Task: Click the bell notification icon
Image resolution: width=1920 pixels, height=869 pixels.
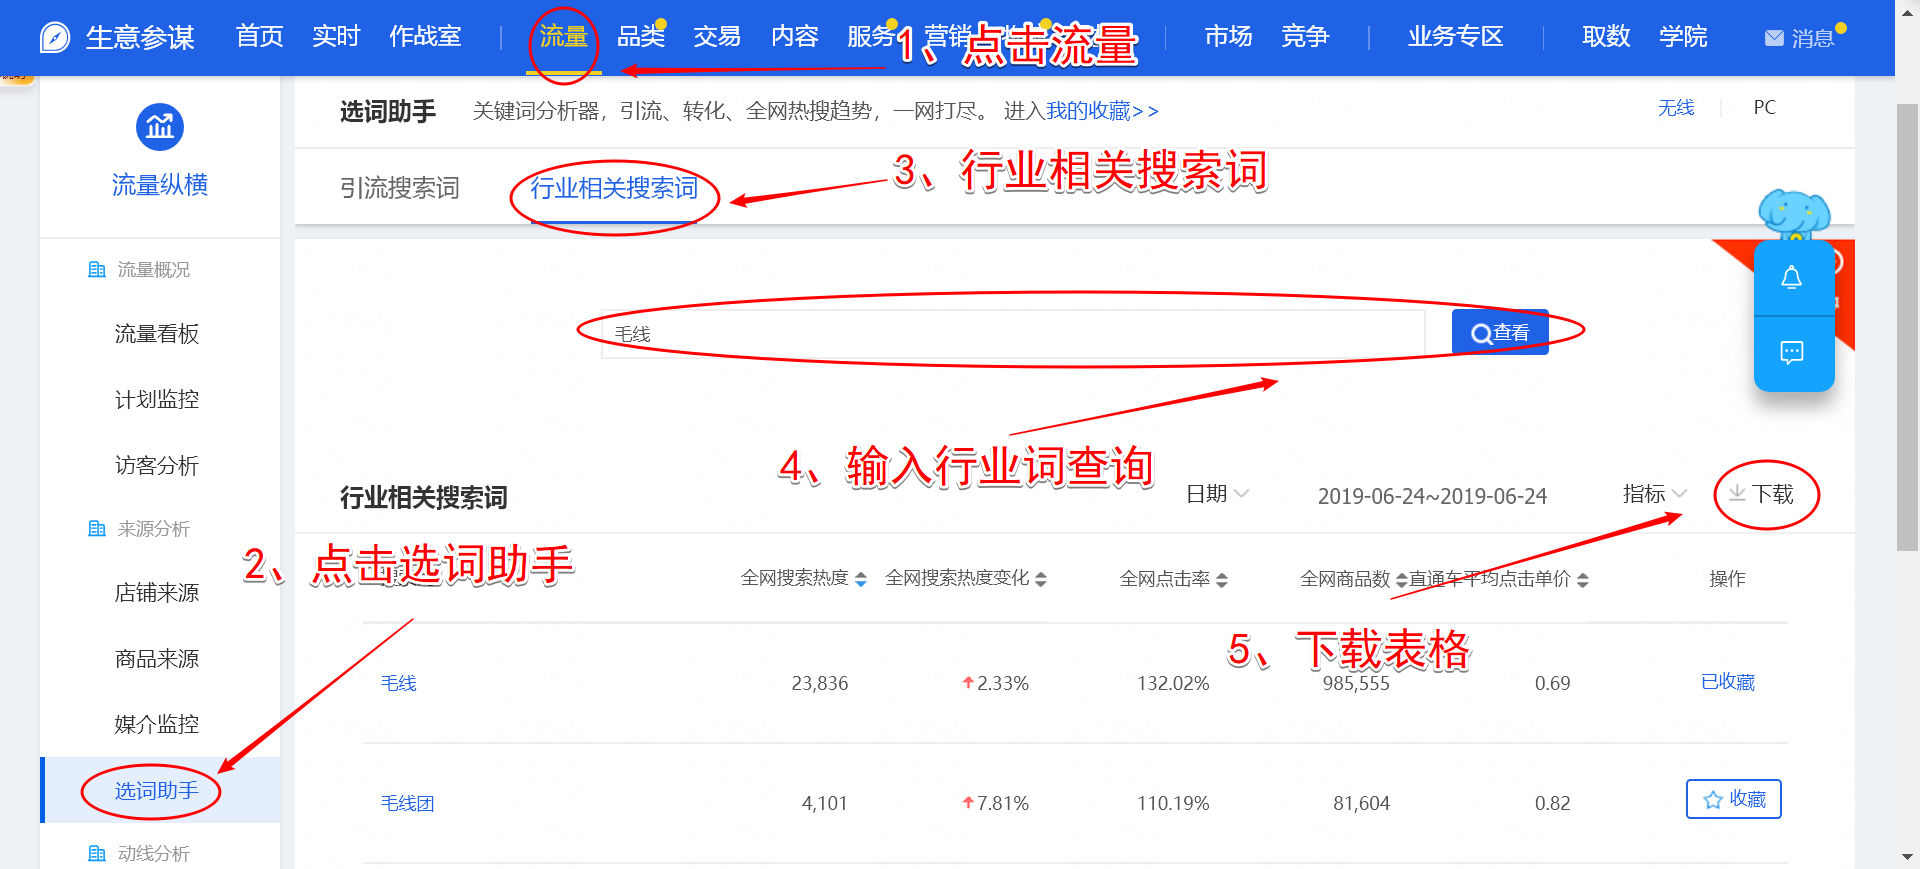Action: click(x=1792, y=278)
